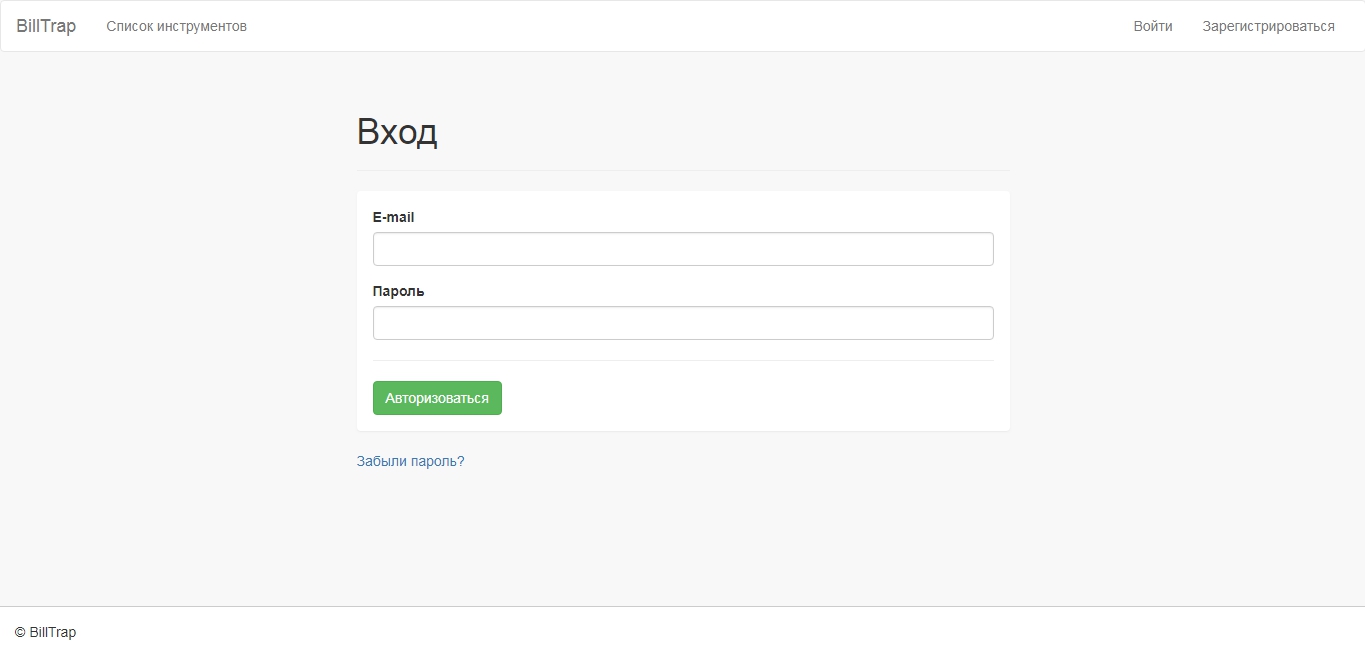The height and width of the screenshot is (654, 1365).
Task: Select the tools list link in navbar
Action: [x=176, y=26]
